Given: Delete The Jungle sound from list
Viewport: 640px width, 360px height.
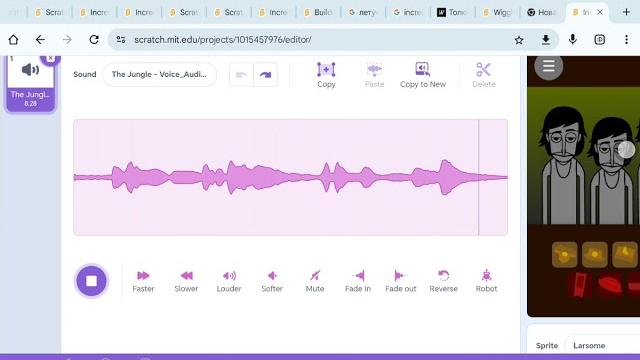Looking at the screenshot, I should click(50, 58).
